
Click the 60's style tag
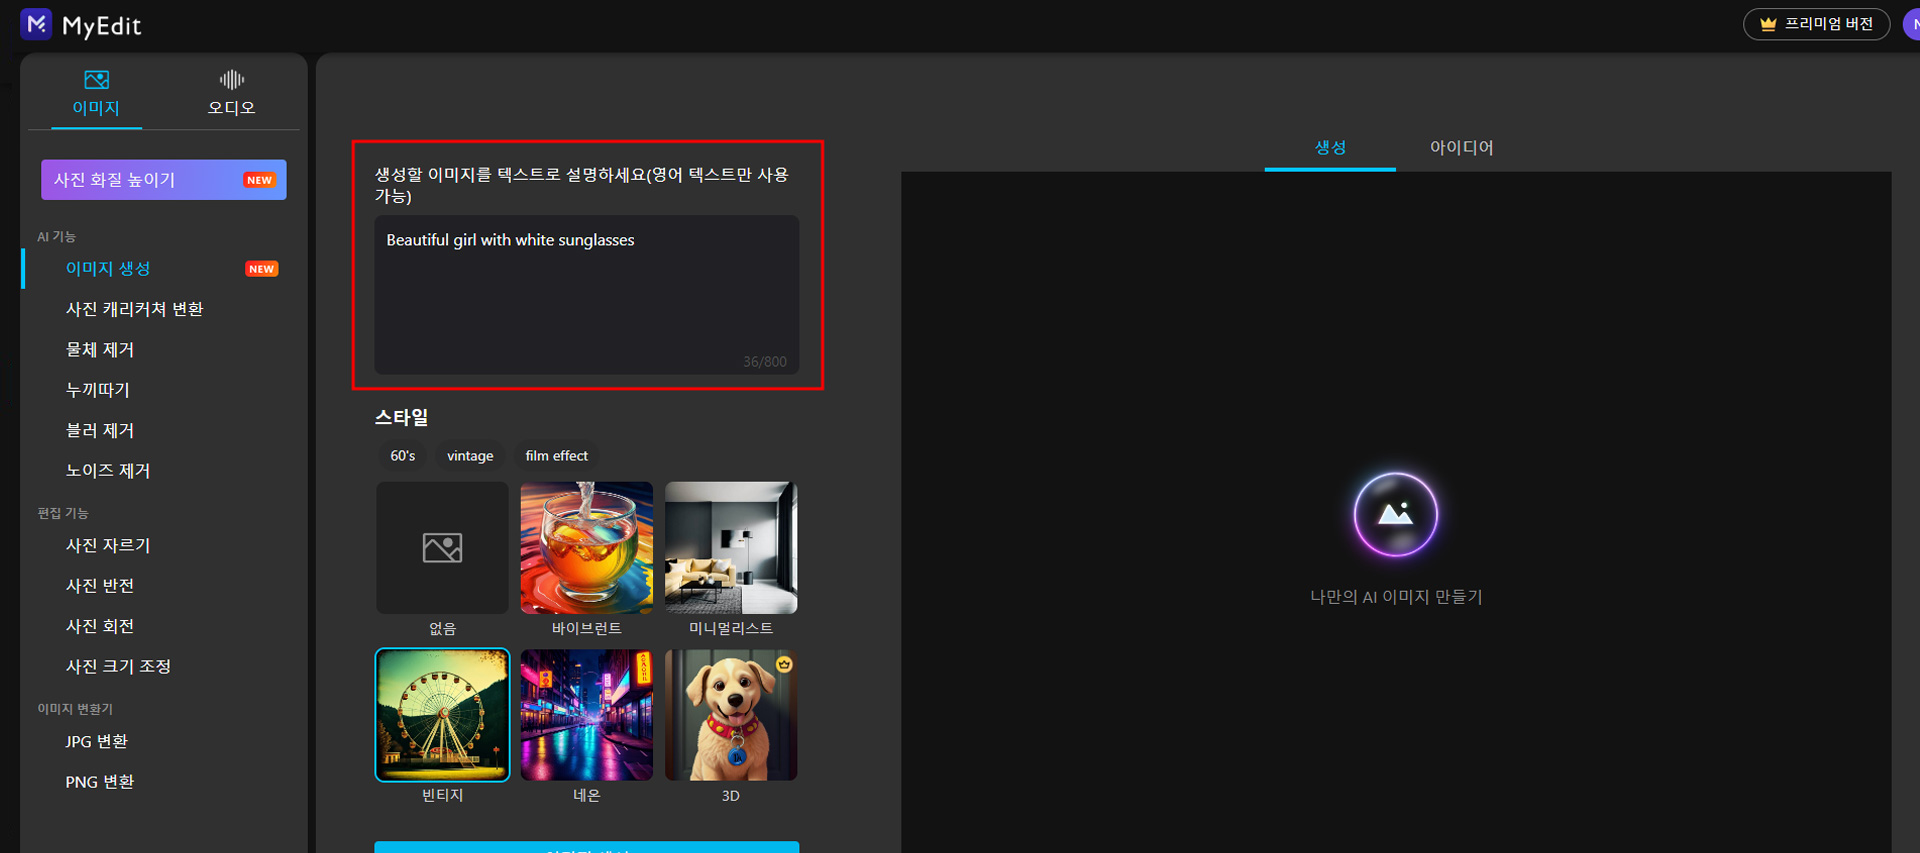tap(403, 456)
